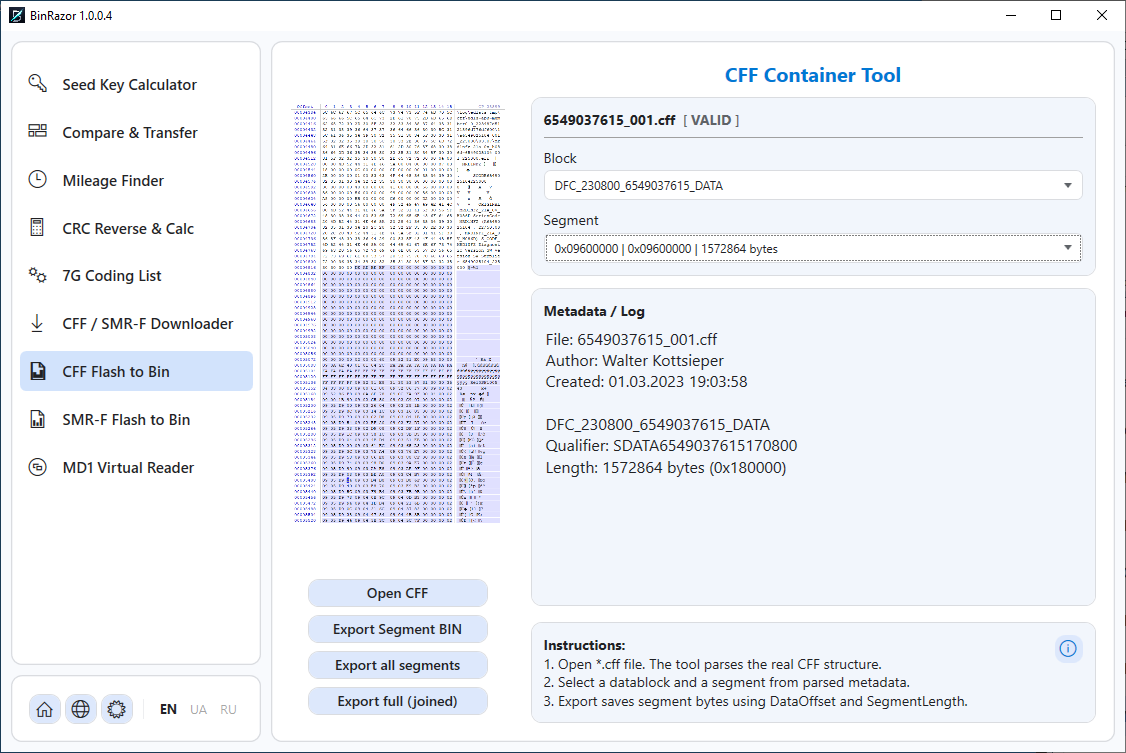Click the BinRazor app logo in title bar
Image resolution: width=1126 pixels, height=753 pixels.
[x=17, y=15]
